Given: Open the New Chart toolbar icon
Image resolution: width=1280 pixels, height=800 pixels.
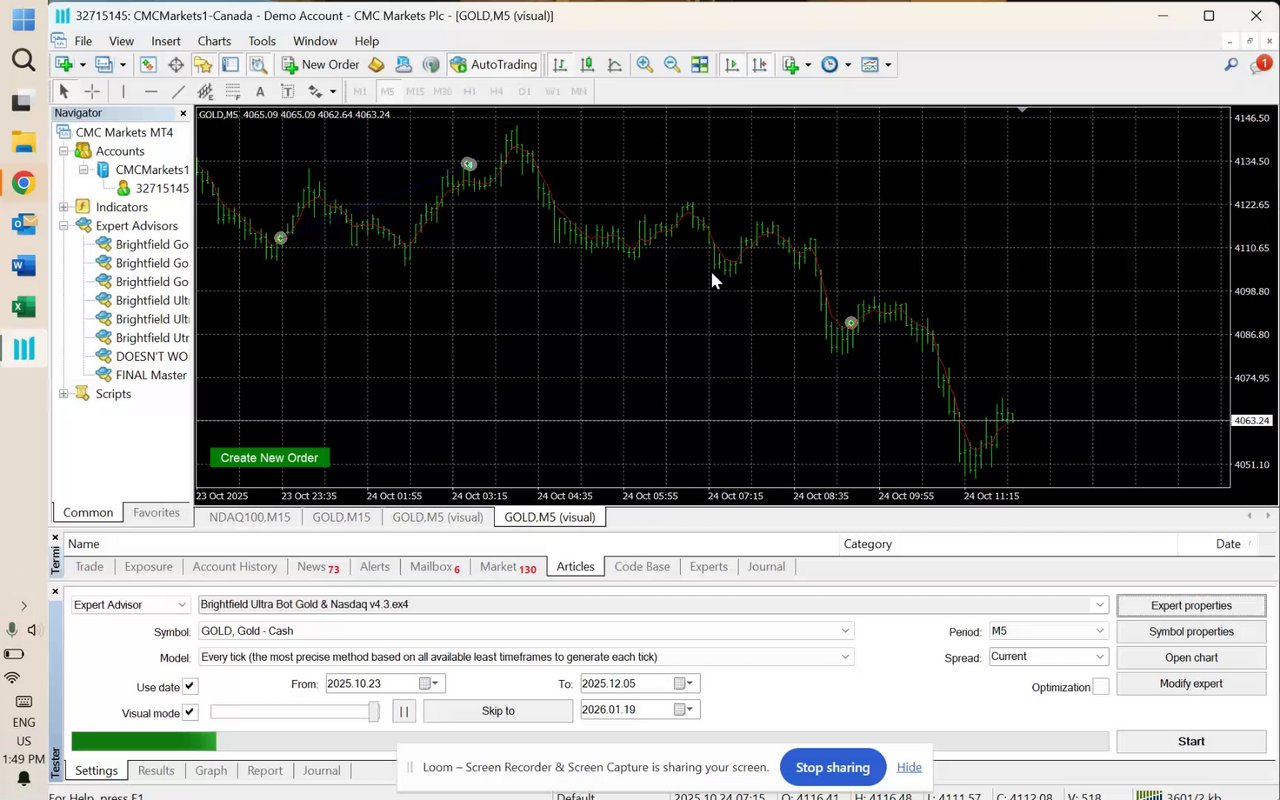Looking at the screenshot, I should click(x=64, y=64).
